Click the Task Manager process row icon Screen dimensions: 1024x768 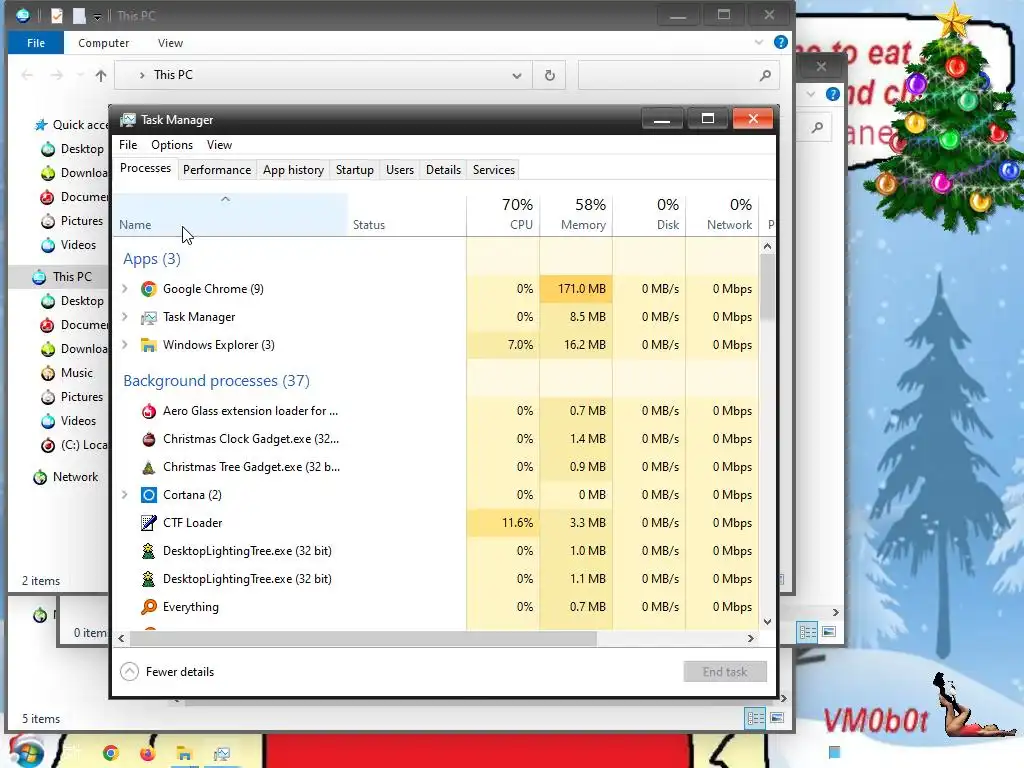[149, 317]
